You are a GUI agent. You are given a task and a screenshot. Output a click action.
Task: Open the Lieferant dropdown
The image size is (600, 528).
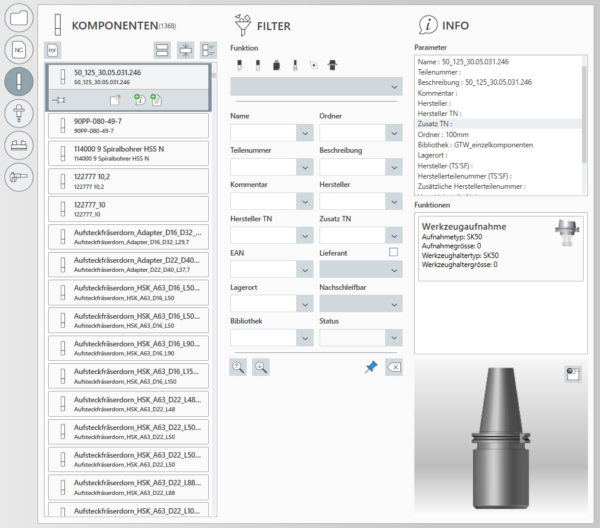coord(361,270)
